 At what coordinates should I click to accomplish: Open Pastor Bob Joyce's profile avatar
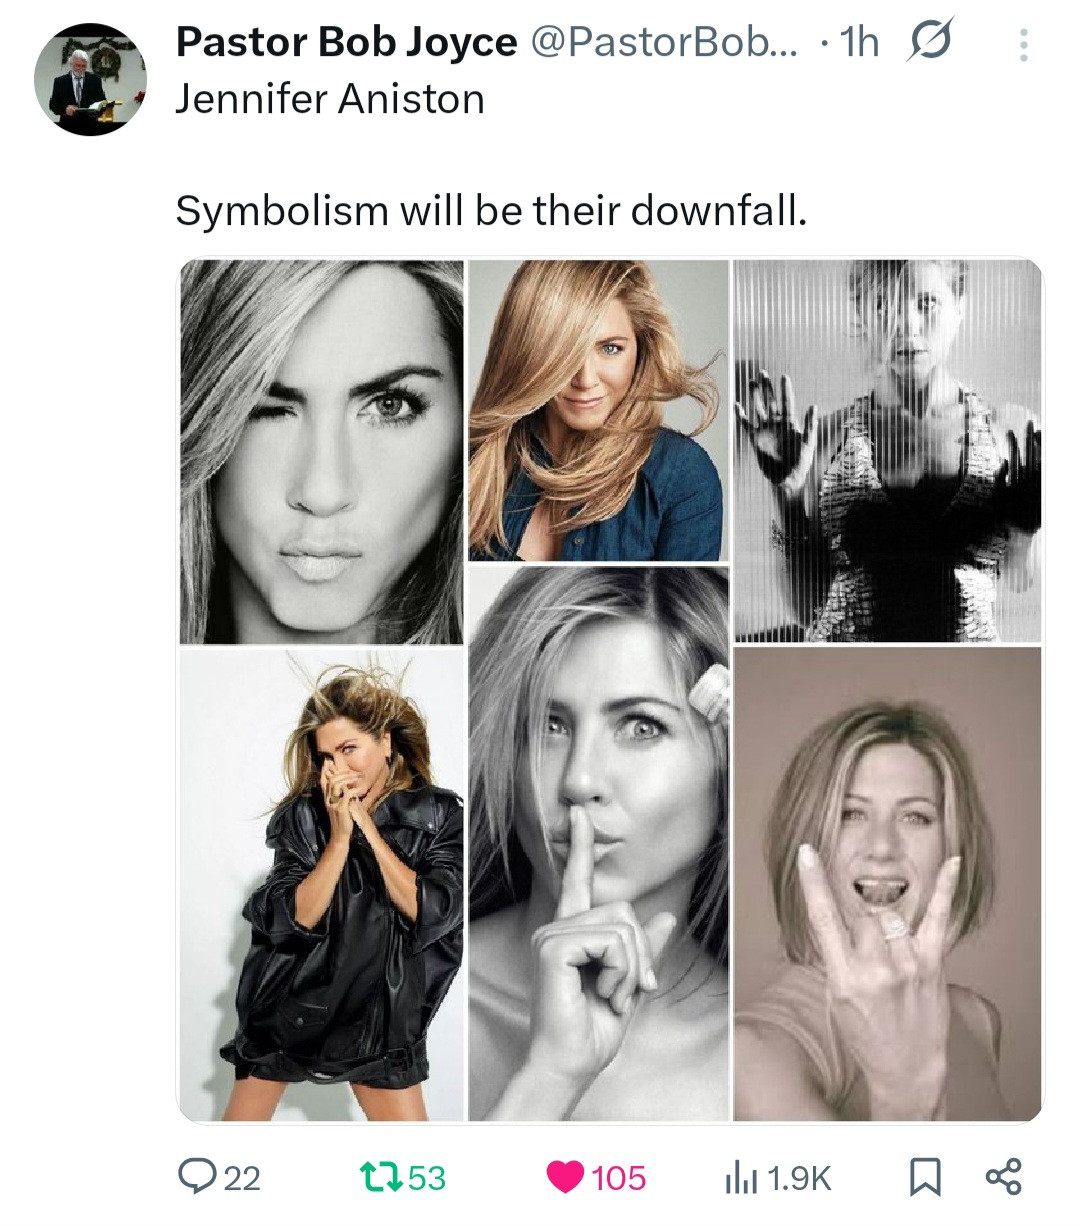90,80
